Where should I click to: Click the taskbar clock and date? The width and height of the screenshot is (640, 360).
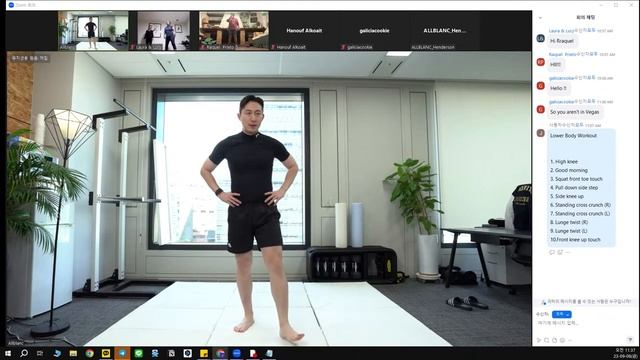coord(625,353)
